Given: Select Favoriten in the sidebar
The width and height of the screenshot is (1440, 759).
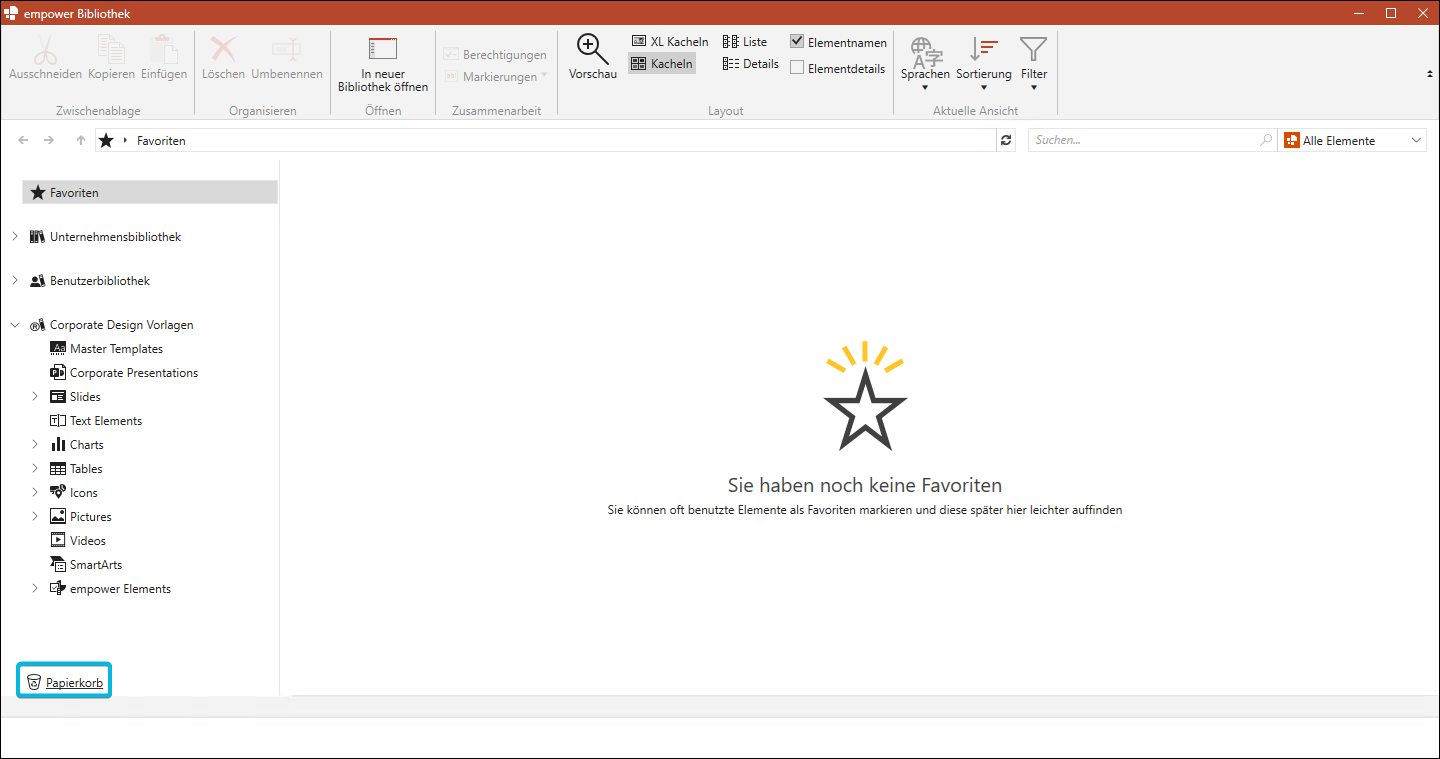Looking at the screenshot, I should [150, 193].
